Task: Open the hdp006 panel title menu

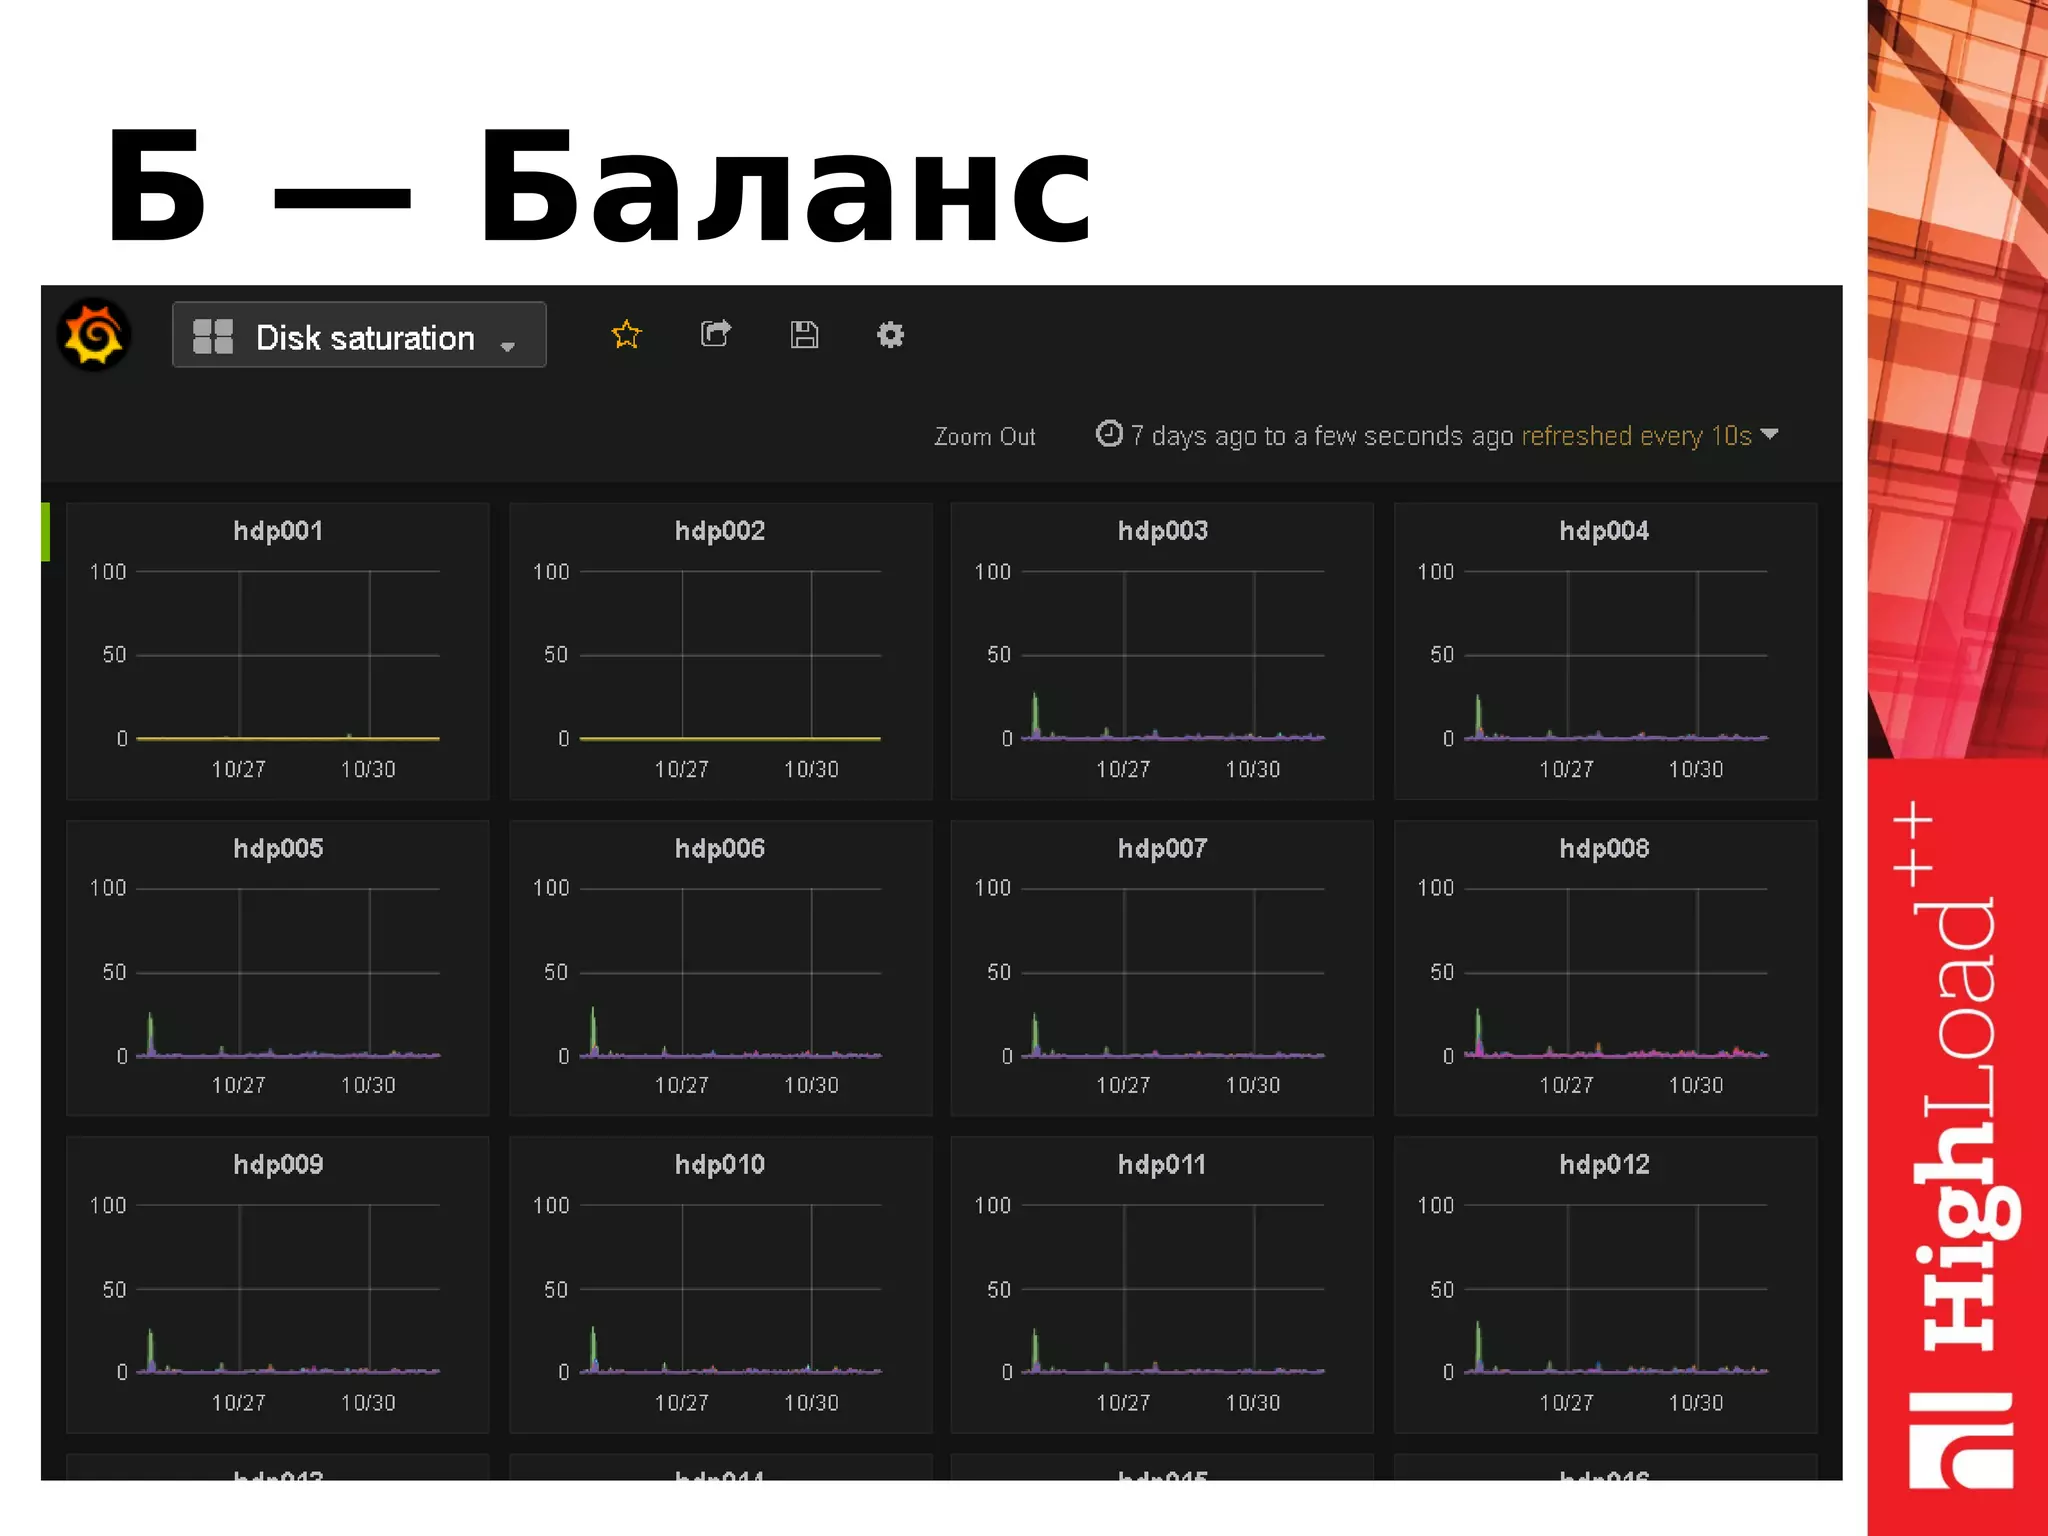Action: (x=720, y=849)
